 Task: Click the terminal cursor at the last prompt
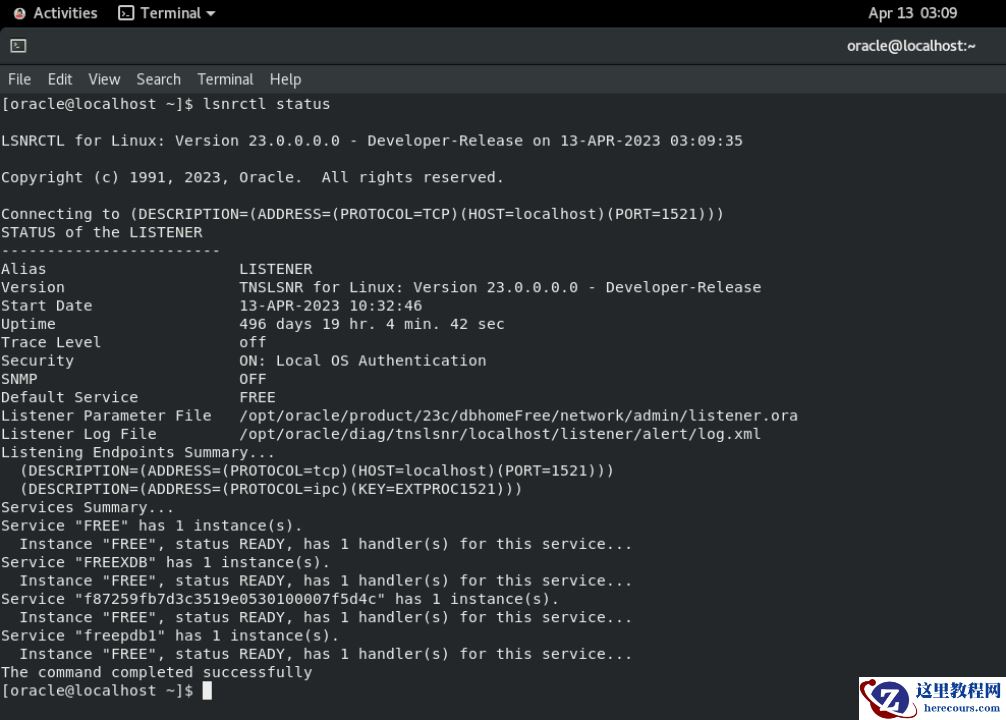(x=207, y=691)
